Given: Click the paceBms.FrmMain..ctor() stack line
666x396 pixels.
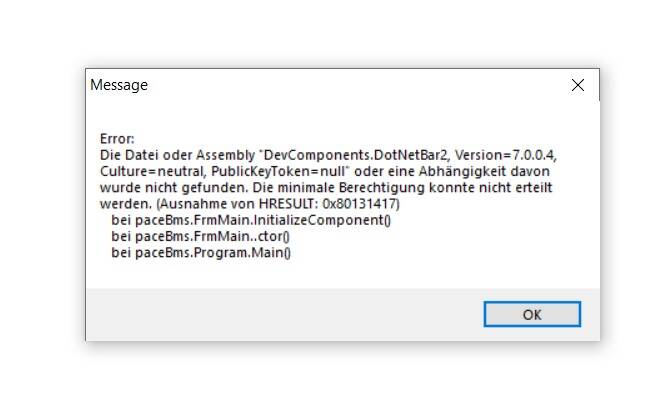Looking at the screenshot, I should pos(200,236).
